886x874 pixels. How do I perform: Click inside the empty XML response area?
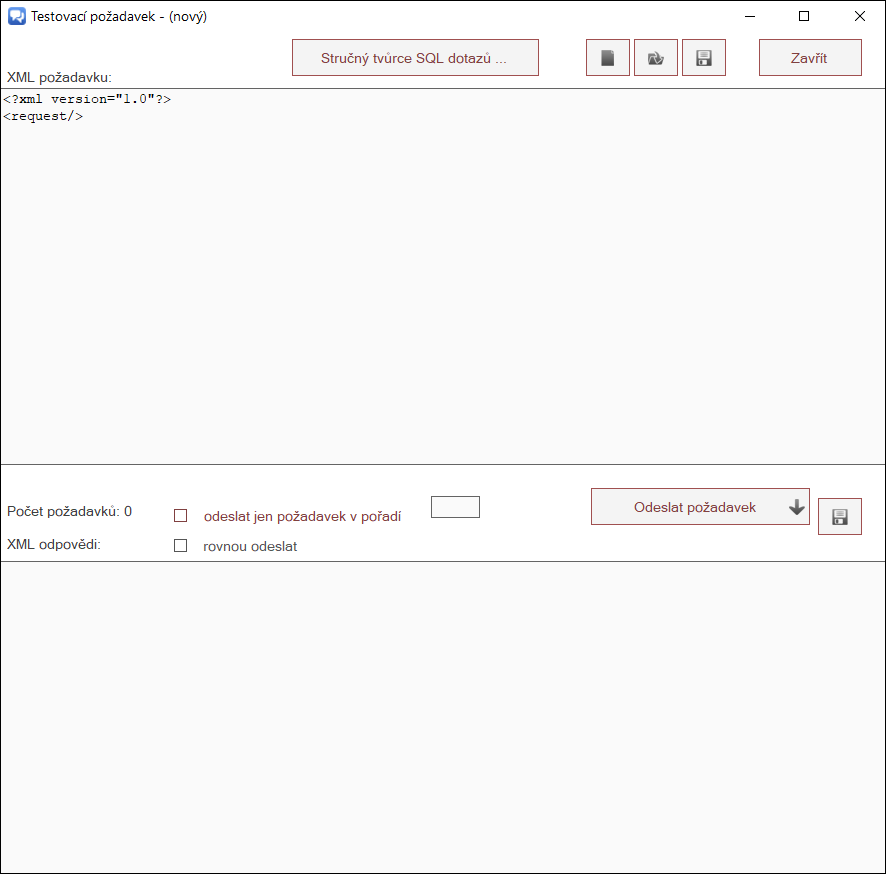[x=442, y=715]
